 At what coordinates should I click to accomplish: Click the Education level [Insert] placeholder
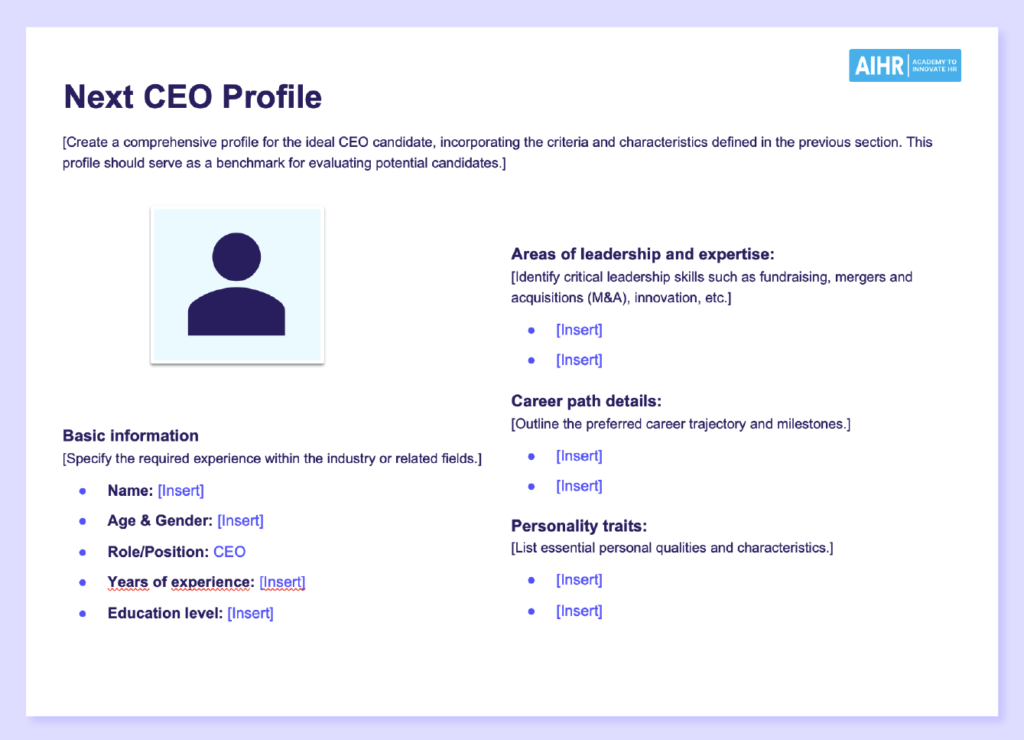click(250, 613)
